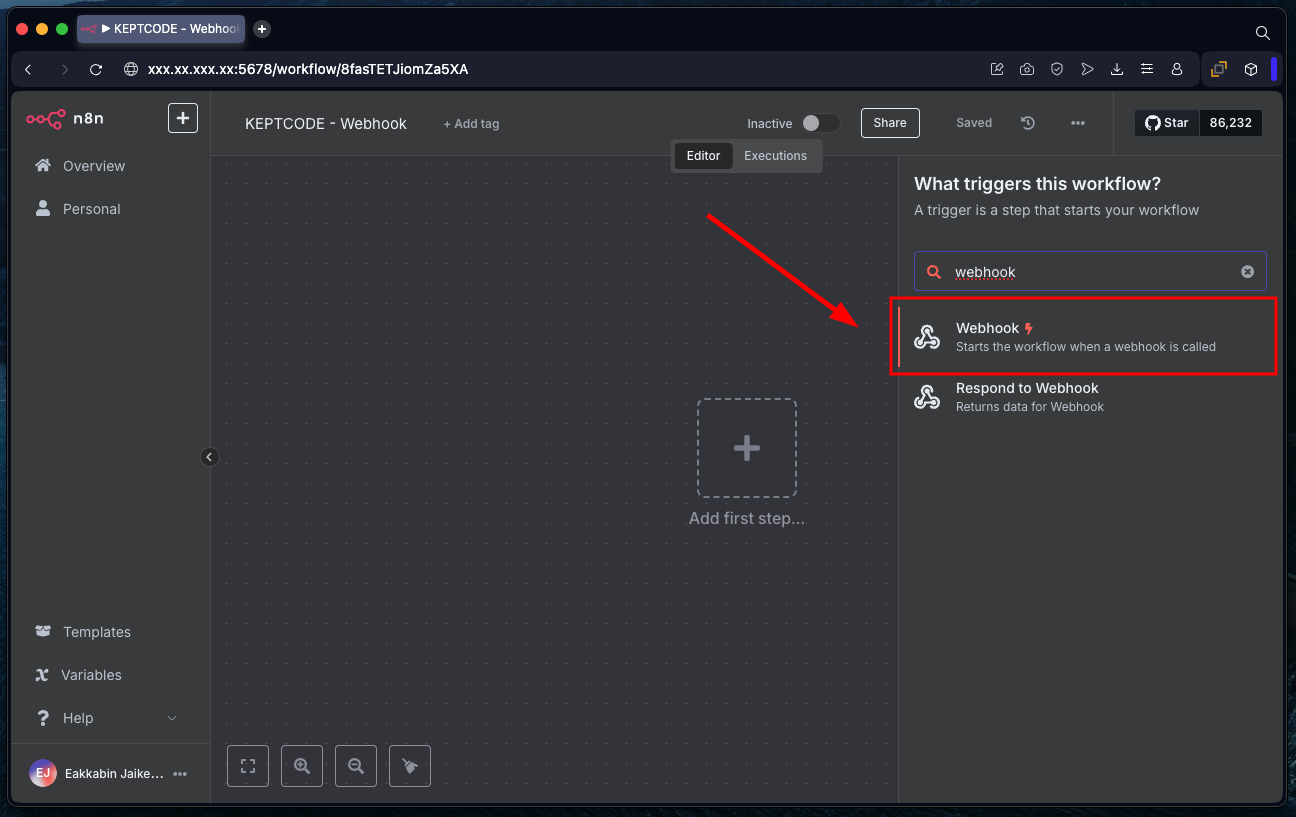This screenshot has height=817, width=1296.
Task: Open the three-dot workflow options menu
Action: (1078, 123)
